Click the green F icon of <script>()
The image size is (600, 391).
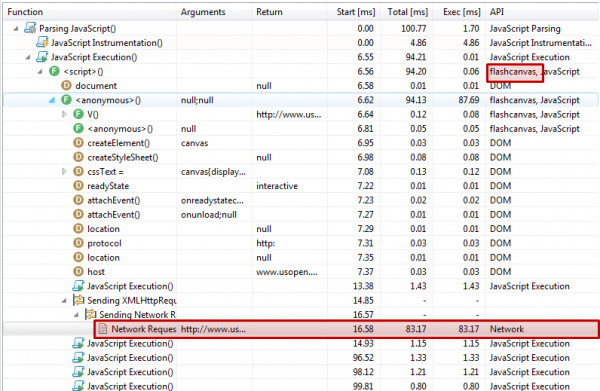[x=54, y=71]
